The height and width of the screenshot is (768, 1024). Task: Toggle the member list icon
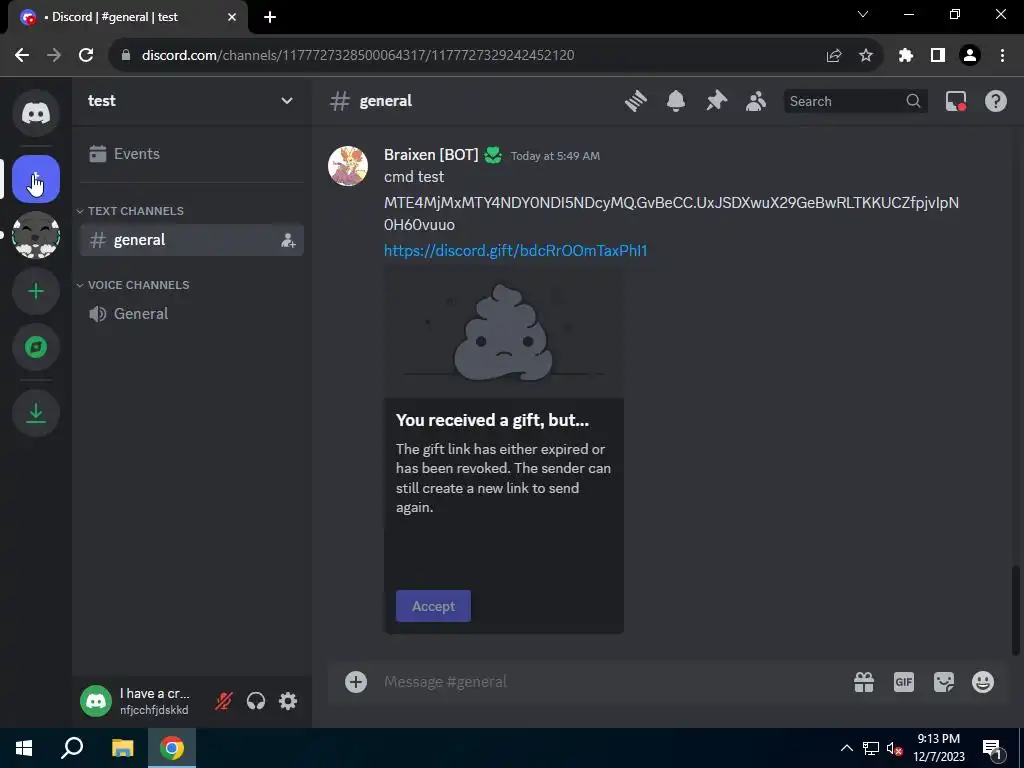[756, 101]
